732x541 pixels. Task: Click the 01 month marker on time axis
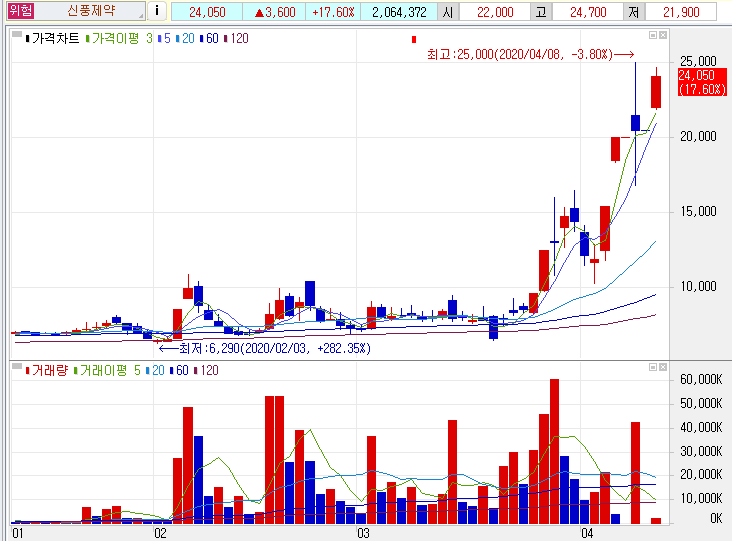18,534
